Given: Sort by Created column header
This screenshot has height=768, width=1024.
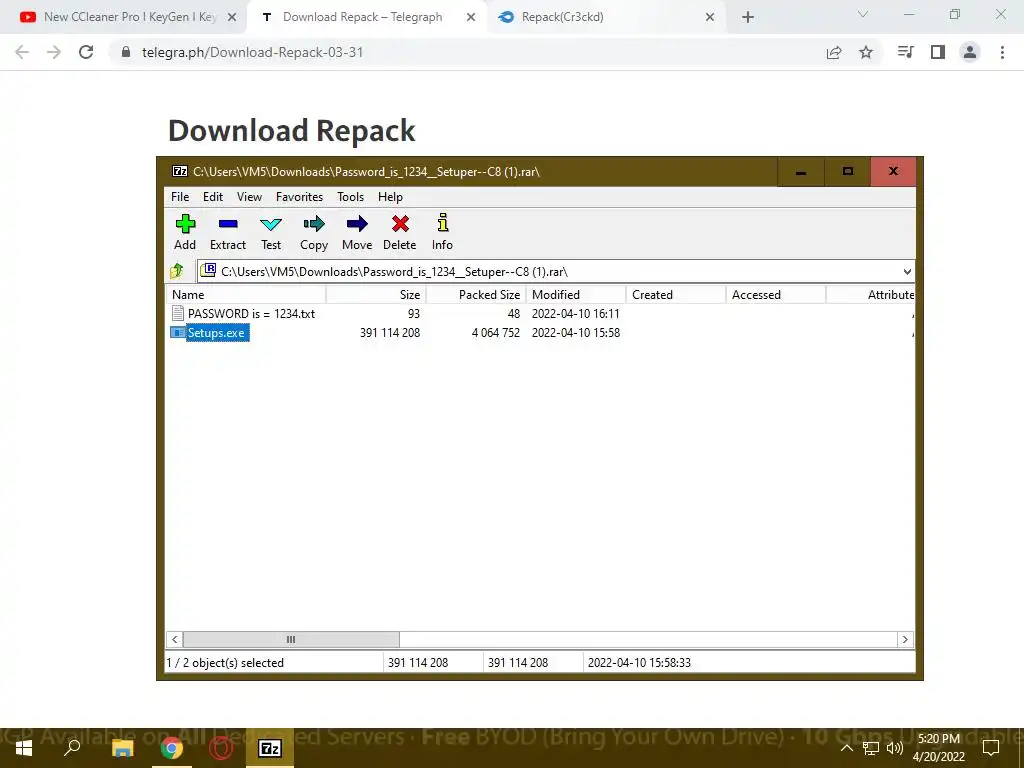Looking at the screenshot, I should pos(676,295).
